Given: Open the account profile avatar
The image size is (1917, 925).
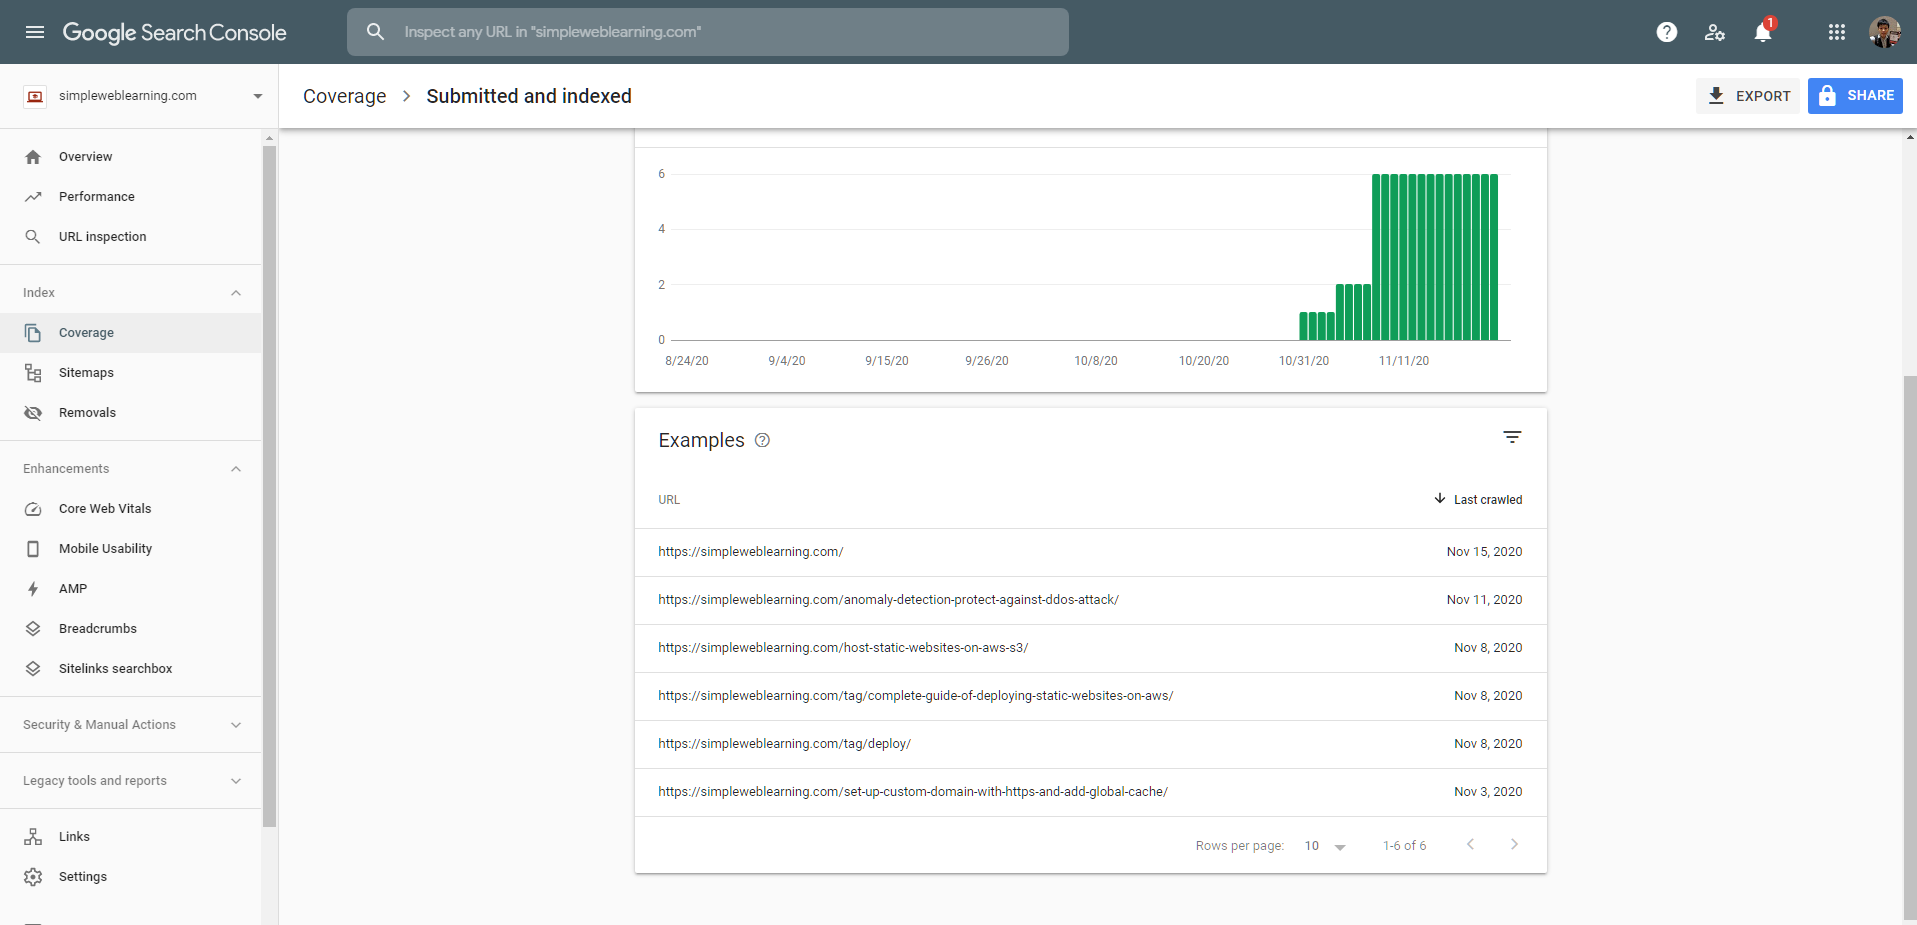Looking at the screenshot, I should pos(1885,32).
